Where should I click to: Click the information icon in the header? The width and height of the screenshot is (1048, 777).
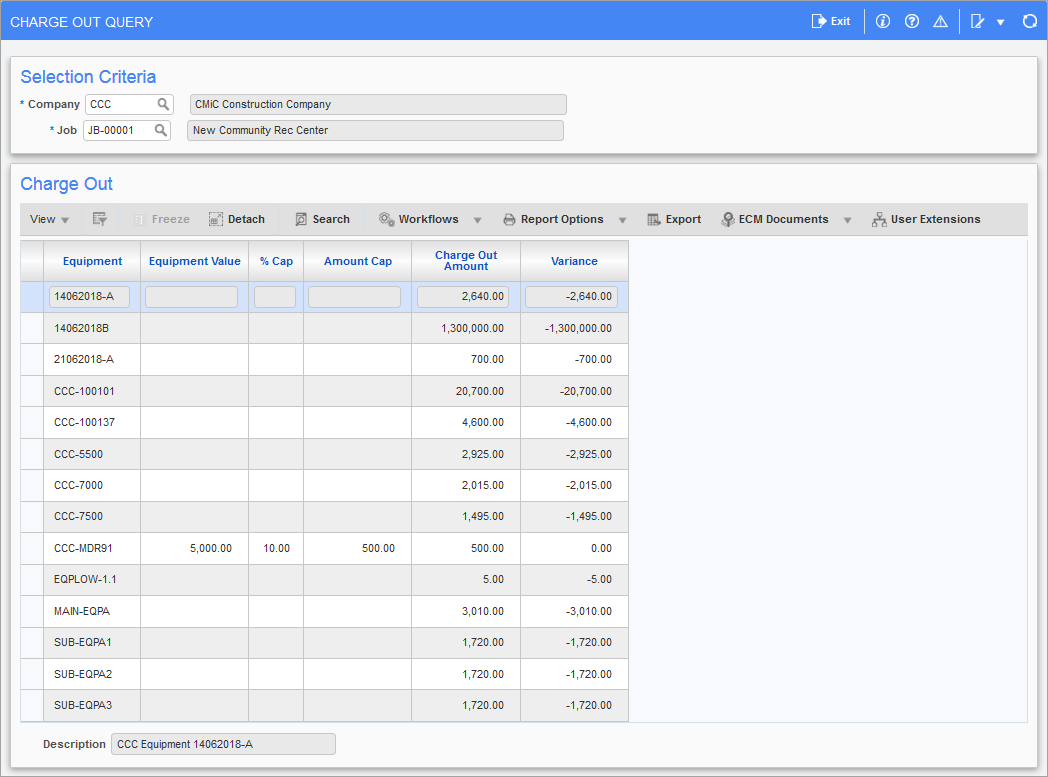coord(882,20)
